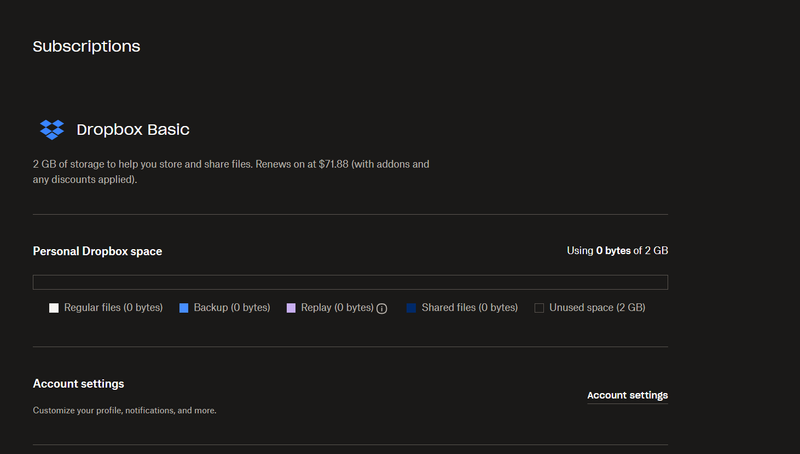Click the Personal Dropbox space heading

(97, 251)
